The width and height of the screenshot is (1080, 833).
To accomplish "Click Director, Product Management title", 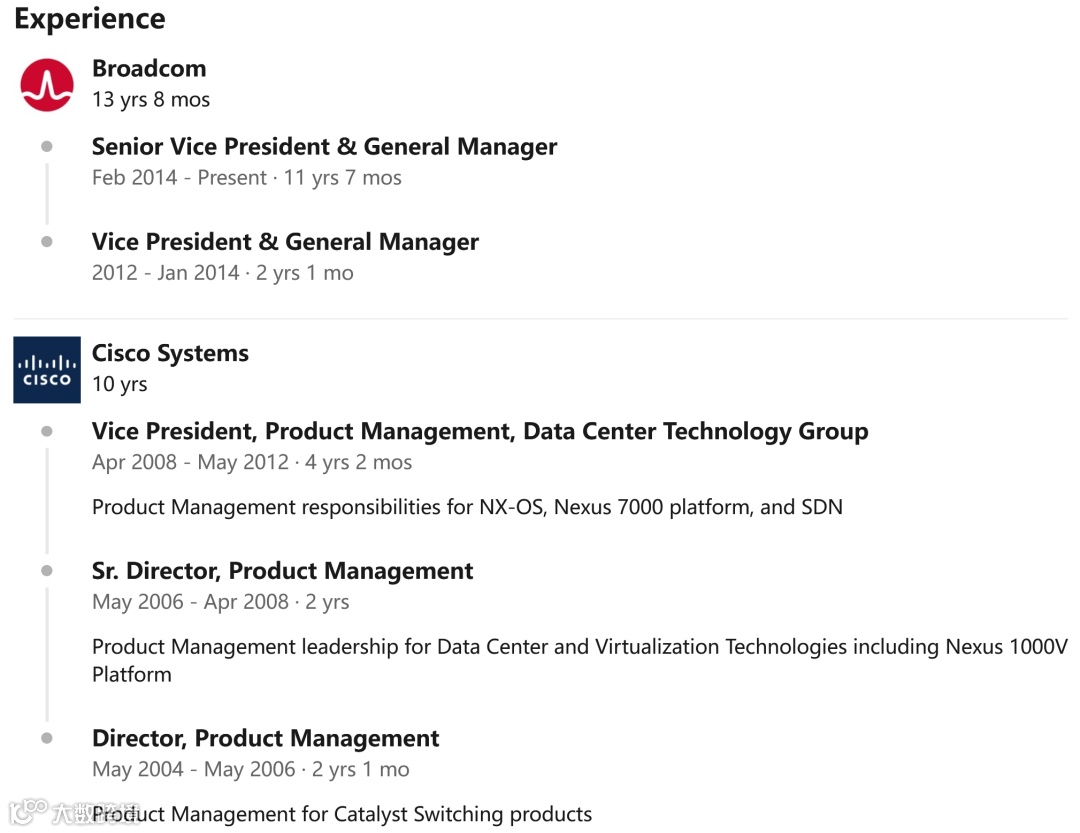I will pos(265,739).
